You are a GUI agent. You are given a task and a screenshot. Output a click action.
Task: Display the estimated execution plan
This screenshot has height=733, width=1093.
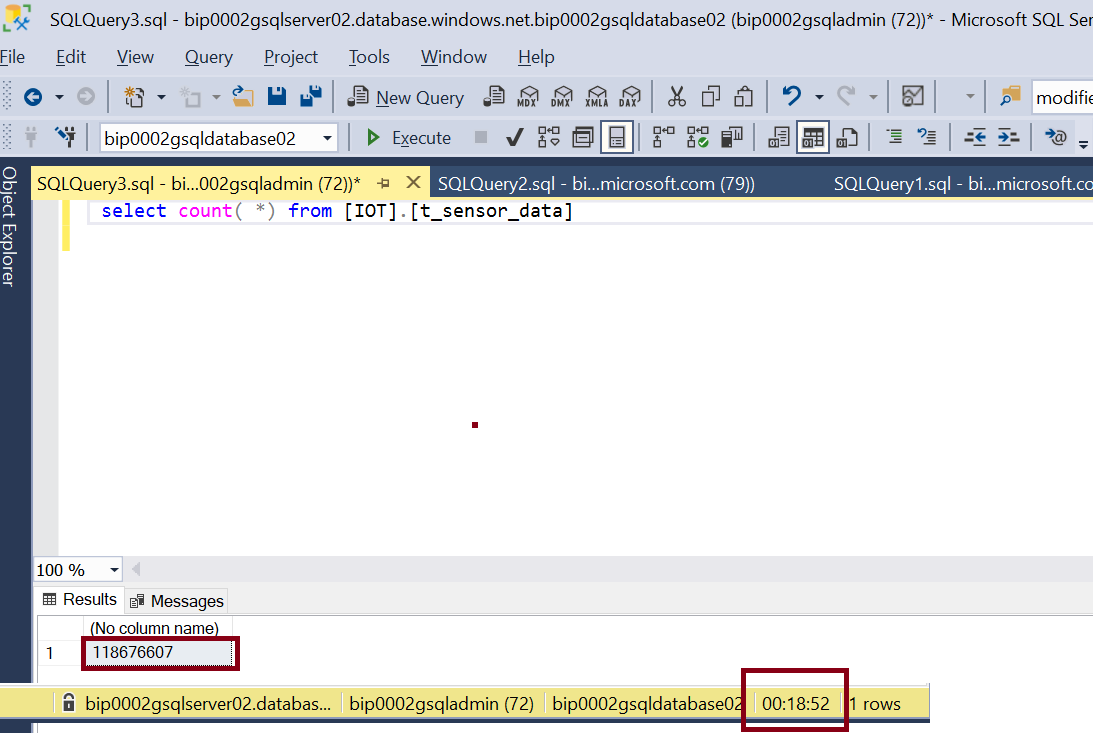pos(549,137)
